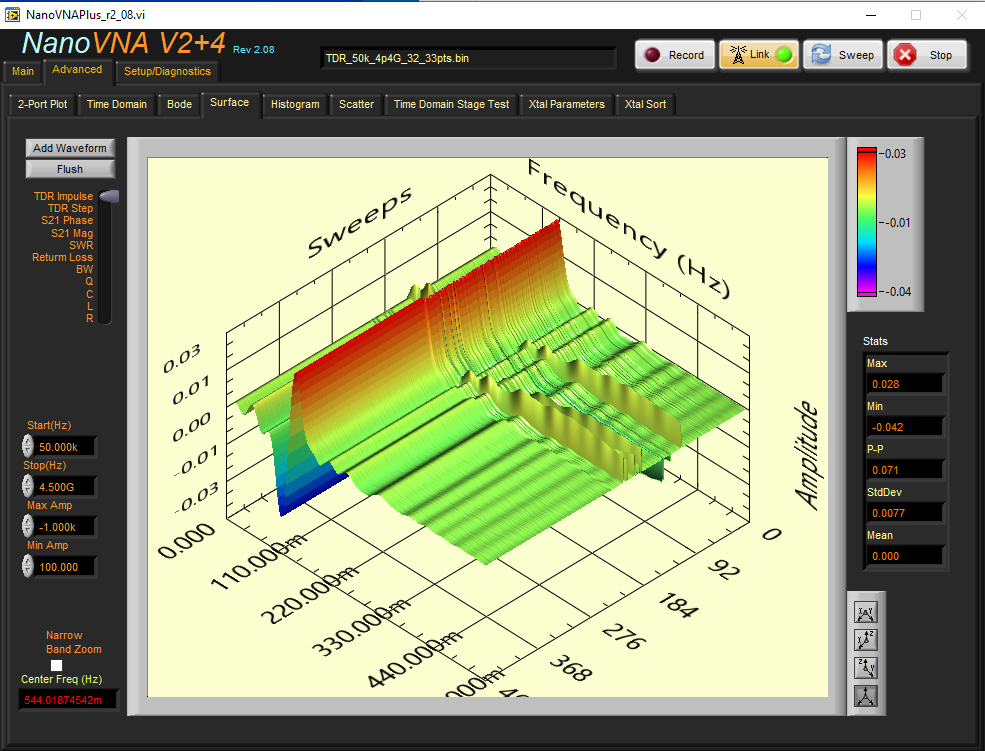This screenshot has width=985, height=751.
Task: Select the Advanced tab
Action: pos(77,70)
